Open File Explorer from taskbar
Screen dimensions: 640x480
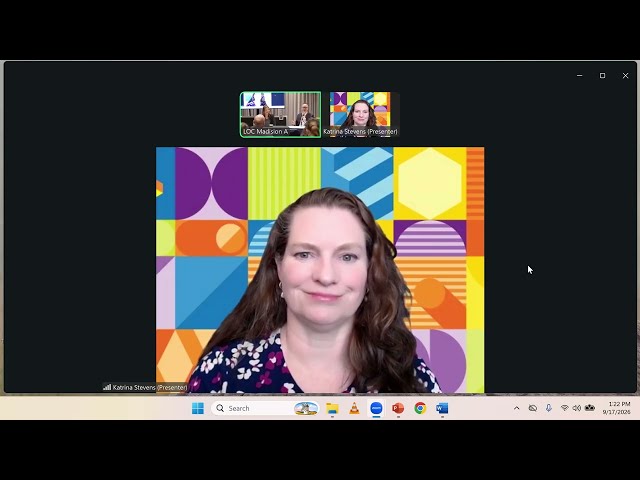point(332,408)
